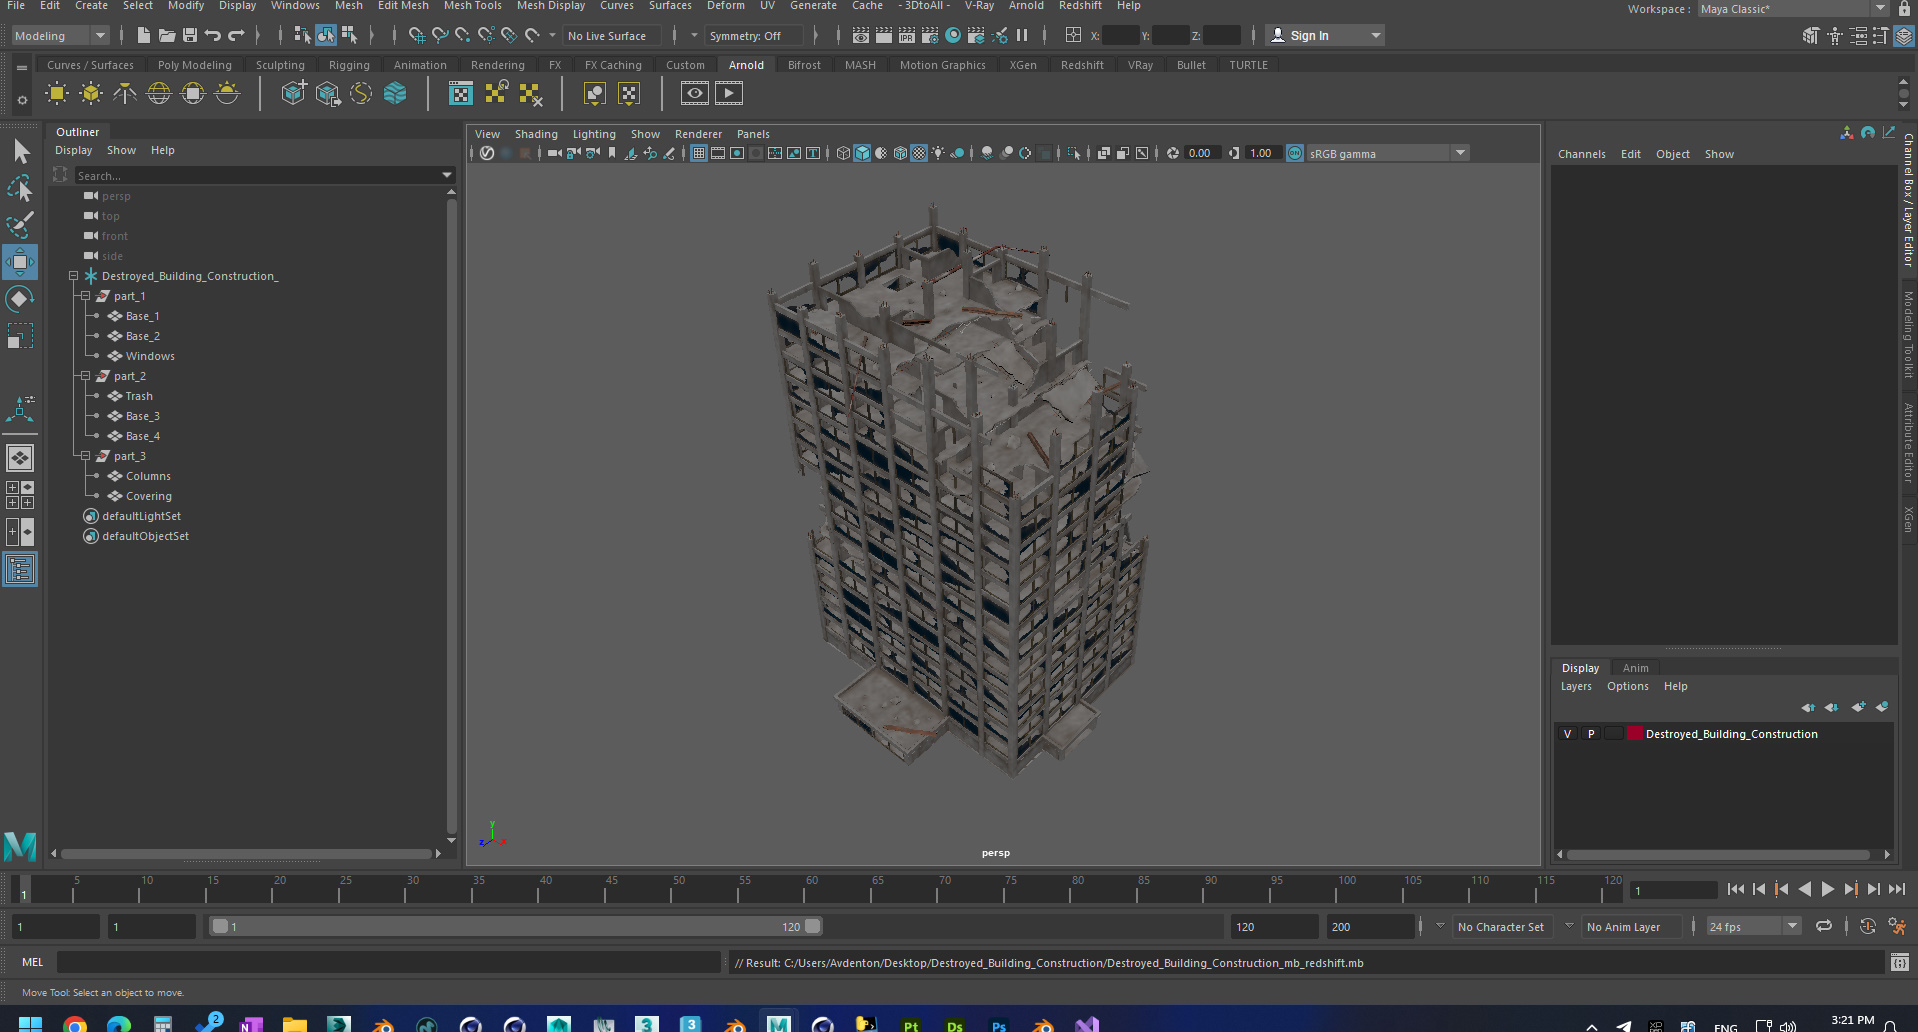Image resolution: width=1918 pixels, height=1032 pixels.
Task: Click the New Scene icon
Action: point(143,36)
